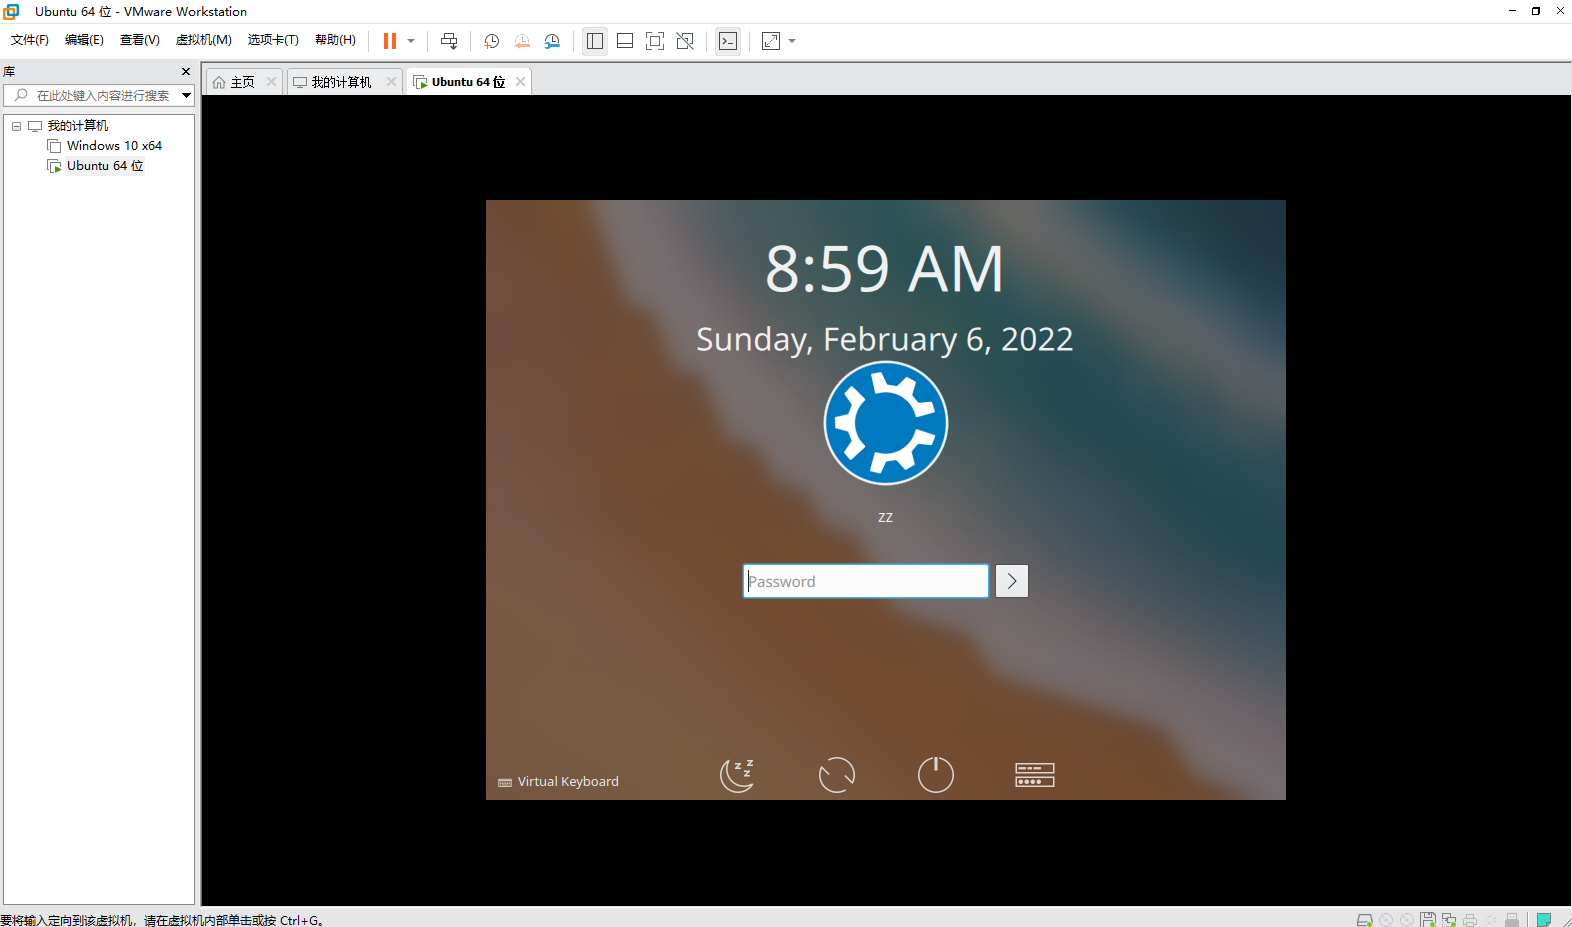Click the 8:59 AM clock text
The width and height of the screenshot is (1572, 927).
885,269
